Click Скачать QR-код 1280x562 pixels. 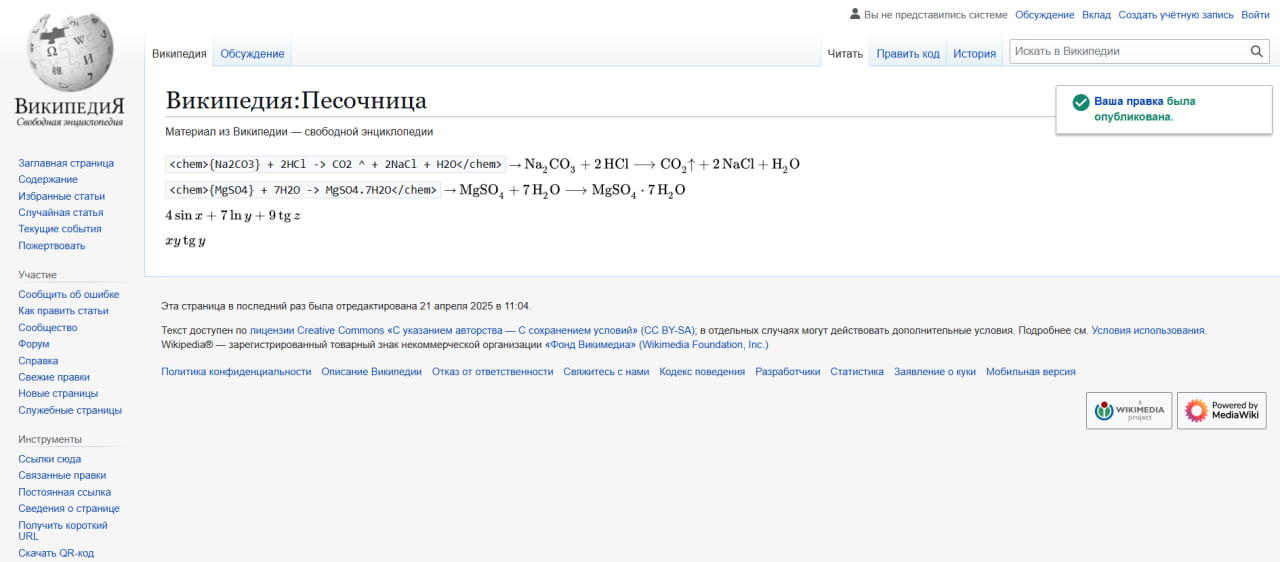[56, 553]
